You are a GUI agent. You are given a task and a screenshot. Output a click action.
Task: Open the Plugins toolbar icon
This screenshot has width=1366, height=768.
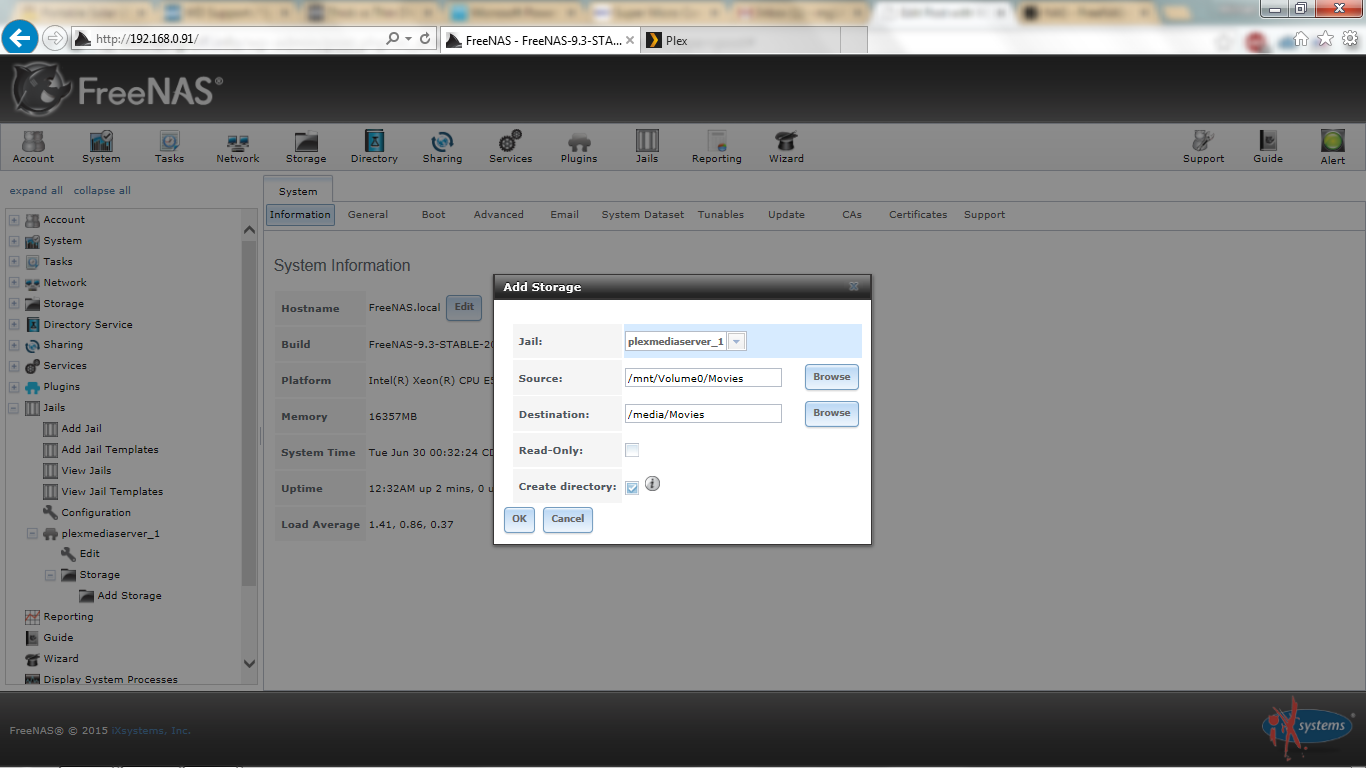click(578, 146)
